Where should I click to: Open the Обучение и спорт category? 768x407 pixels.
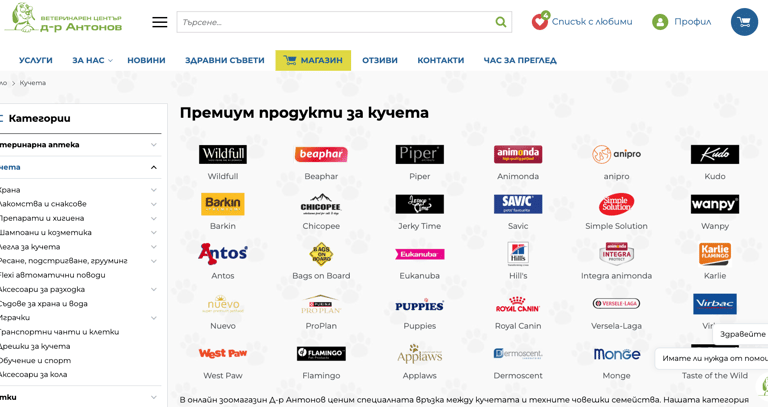pyautogui.click(x=35, y=360)
